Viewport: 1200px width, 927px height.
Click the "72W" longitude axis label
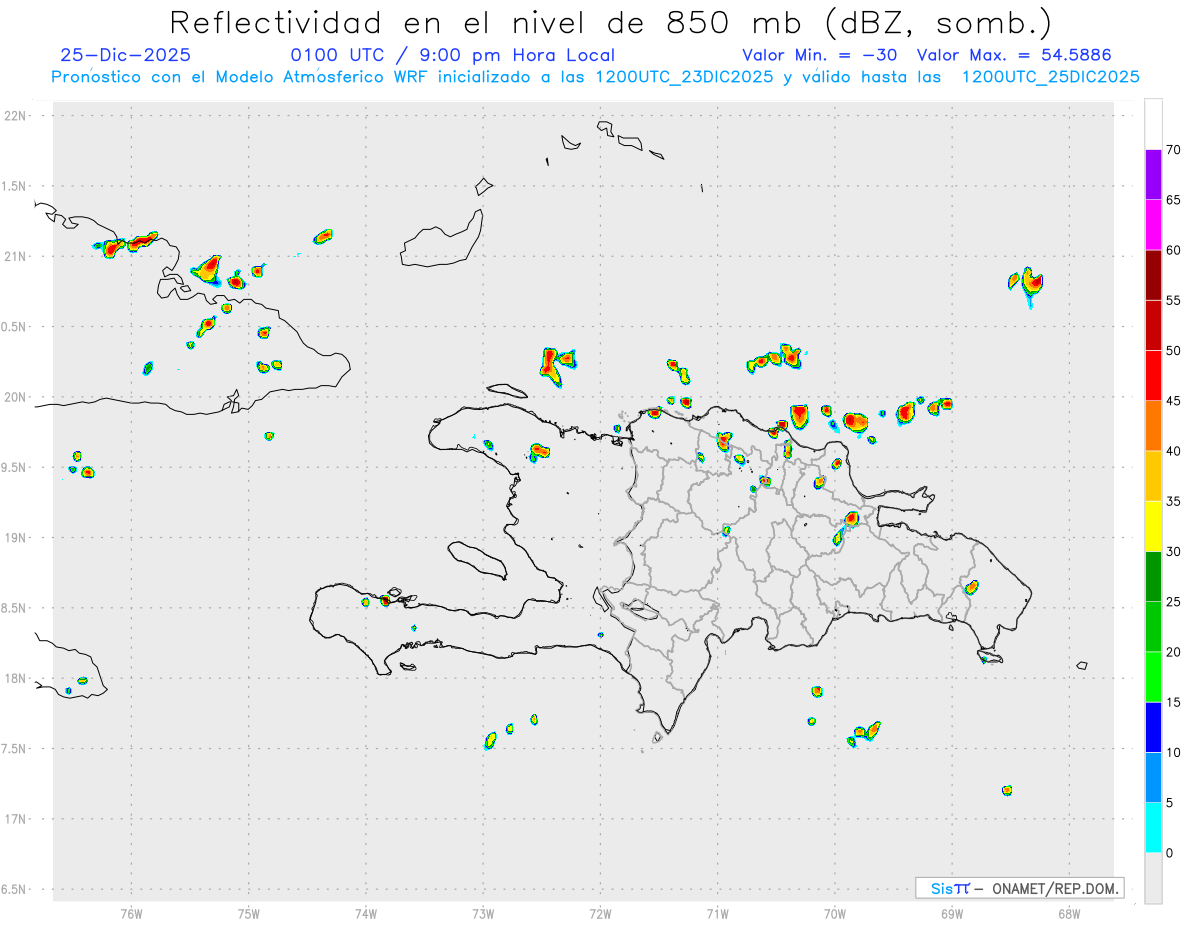[x=600, y=913]
